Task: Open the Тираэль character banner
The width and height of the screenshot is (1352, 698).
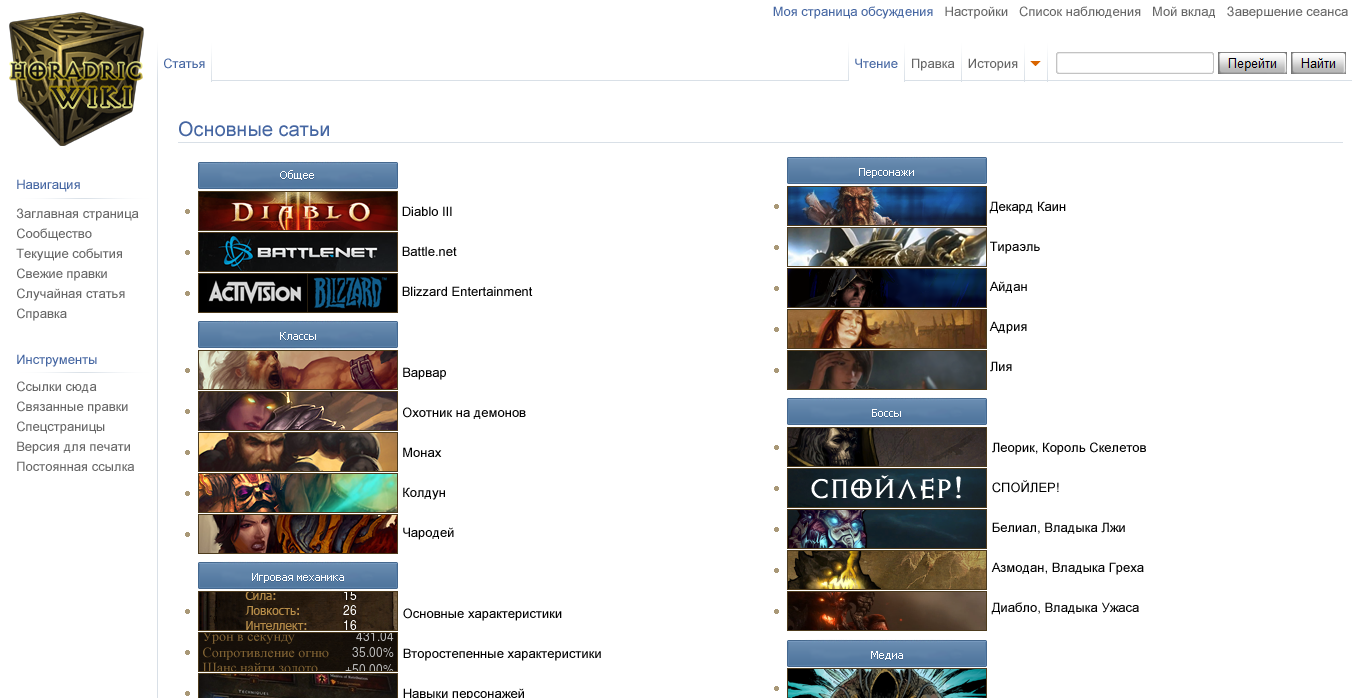Action: pos(887,247)
